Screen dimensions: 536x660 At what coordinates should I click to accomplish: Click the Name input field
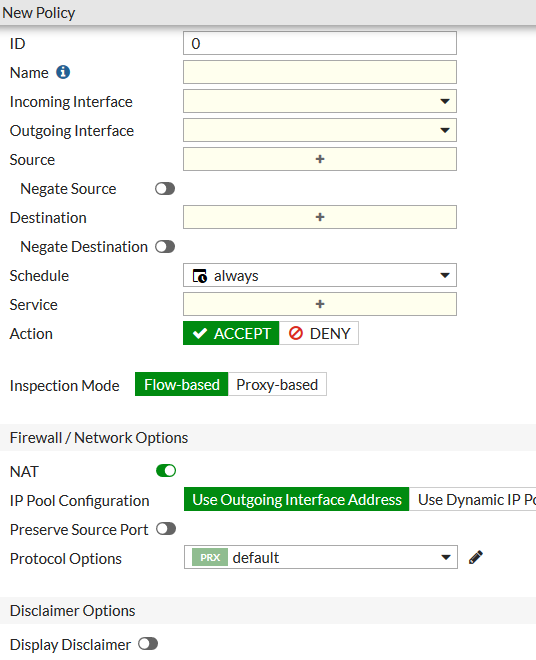tap(320, 72)
